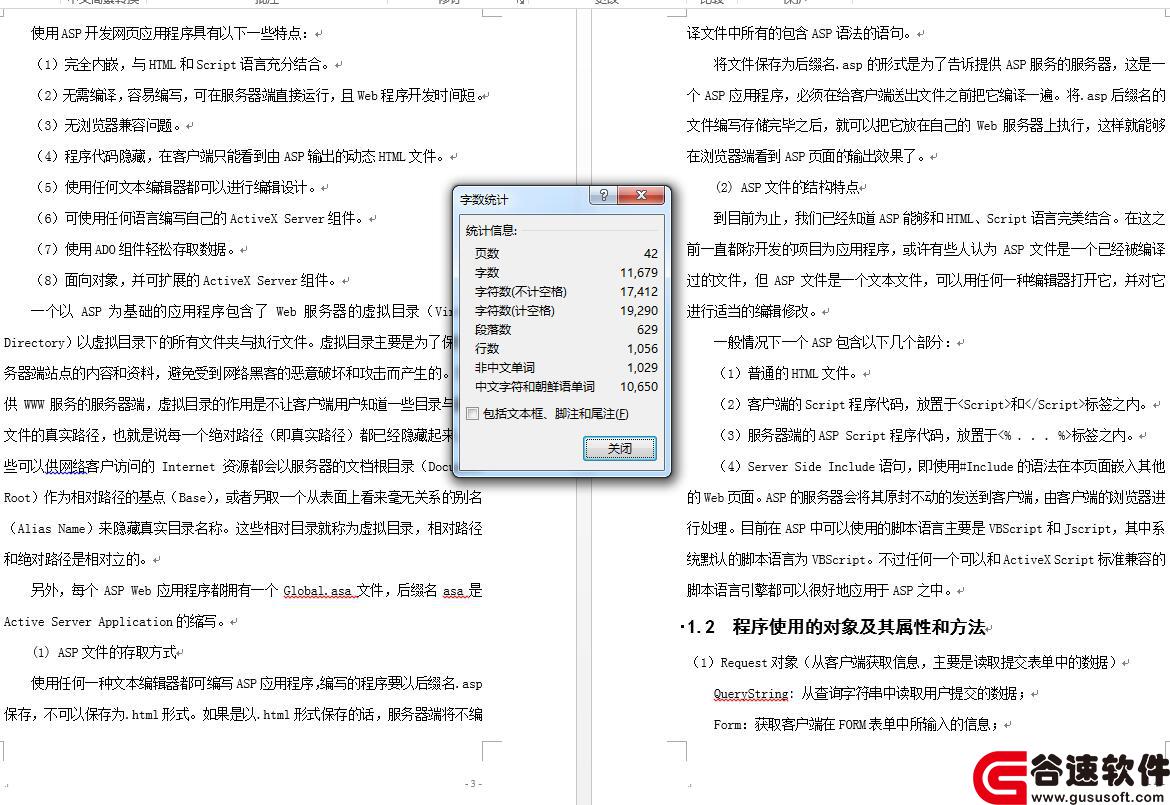Click the 字符数(不计空格) row label

click(521, 292)
